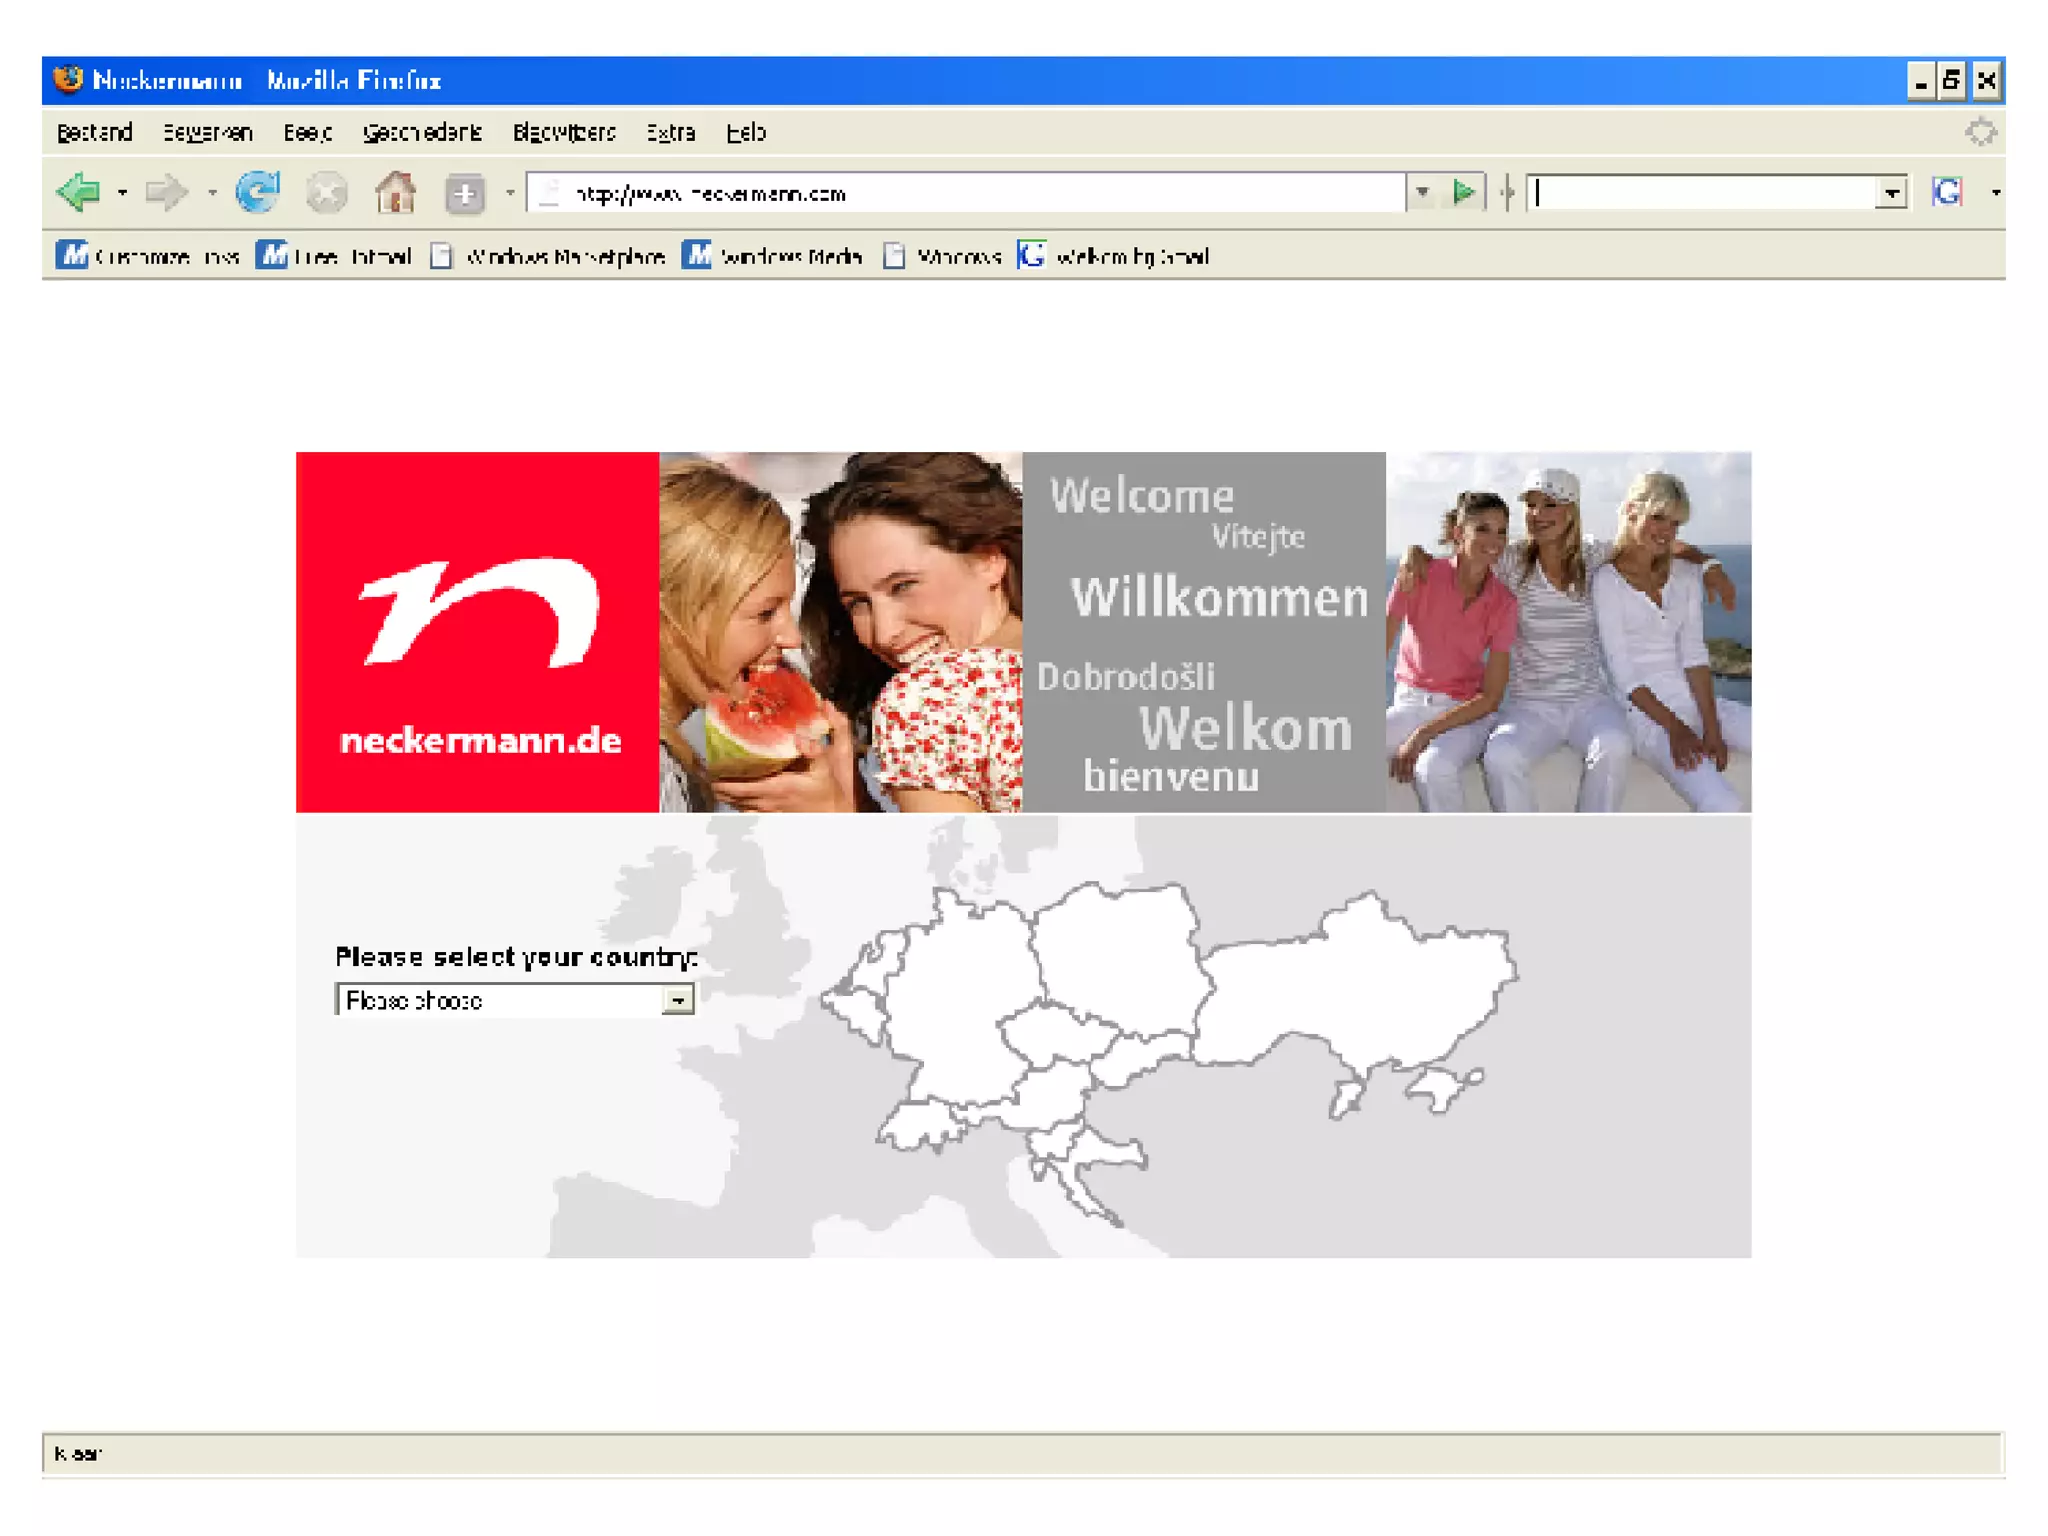Screen dimensions: 2048x1536
Task: Open the back history dropdown arrow
Action: [122, 192]
